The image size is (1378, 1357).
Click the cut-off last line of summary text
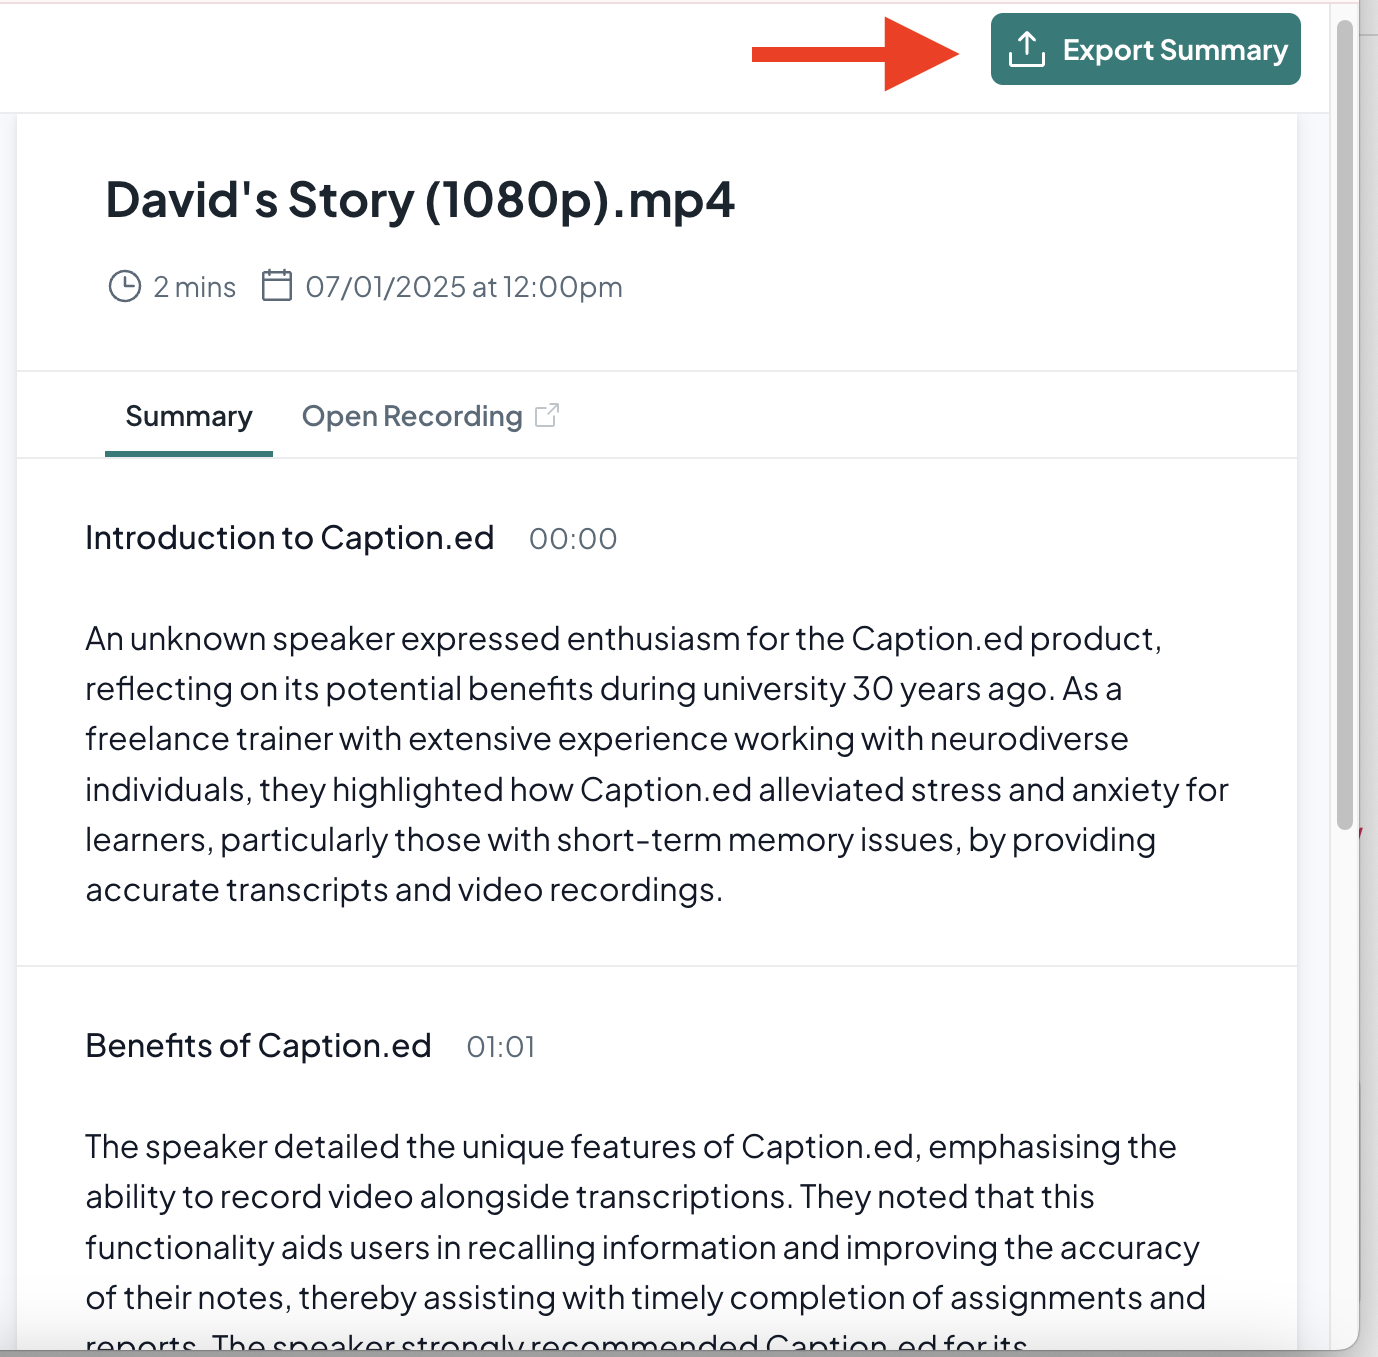tap(557, 1342)
